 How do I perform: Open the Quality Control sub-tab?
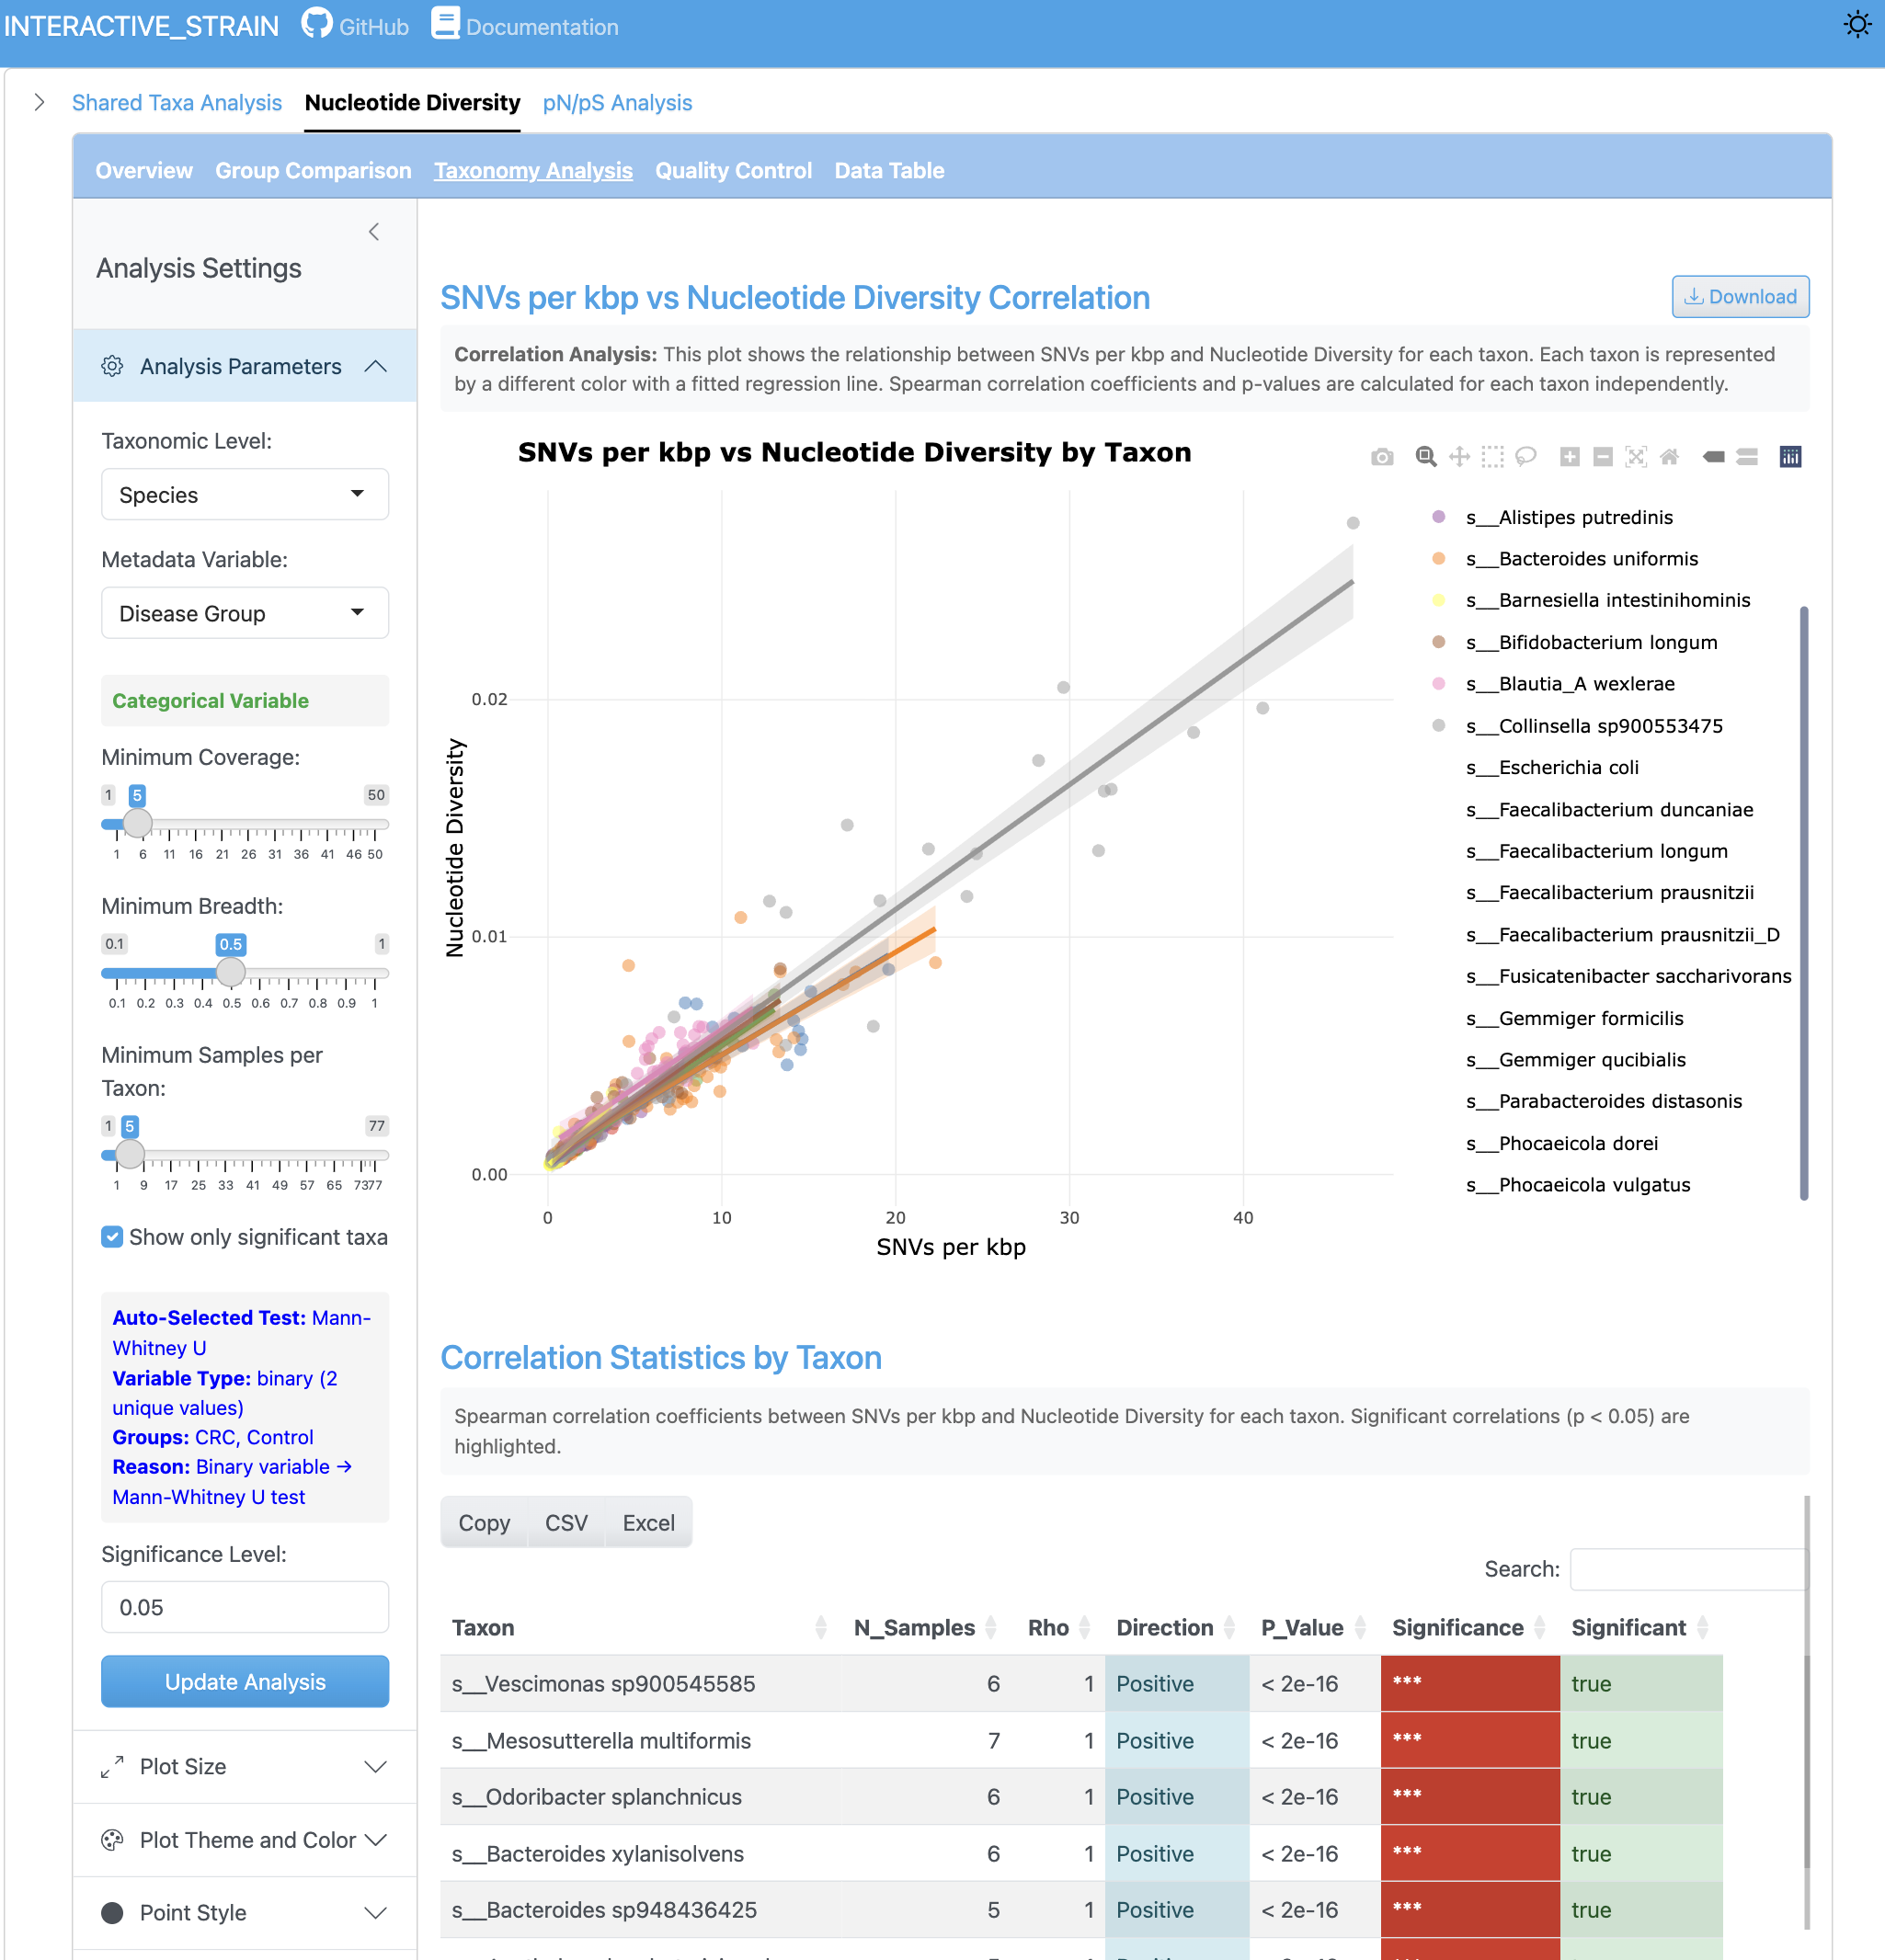(733, 171)
